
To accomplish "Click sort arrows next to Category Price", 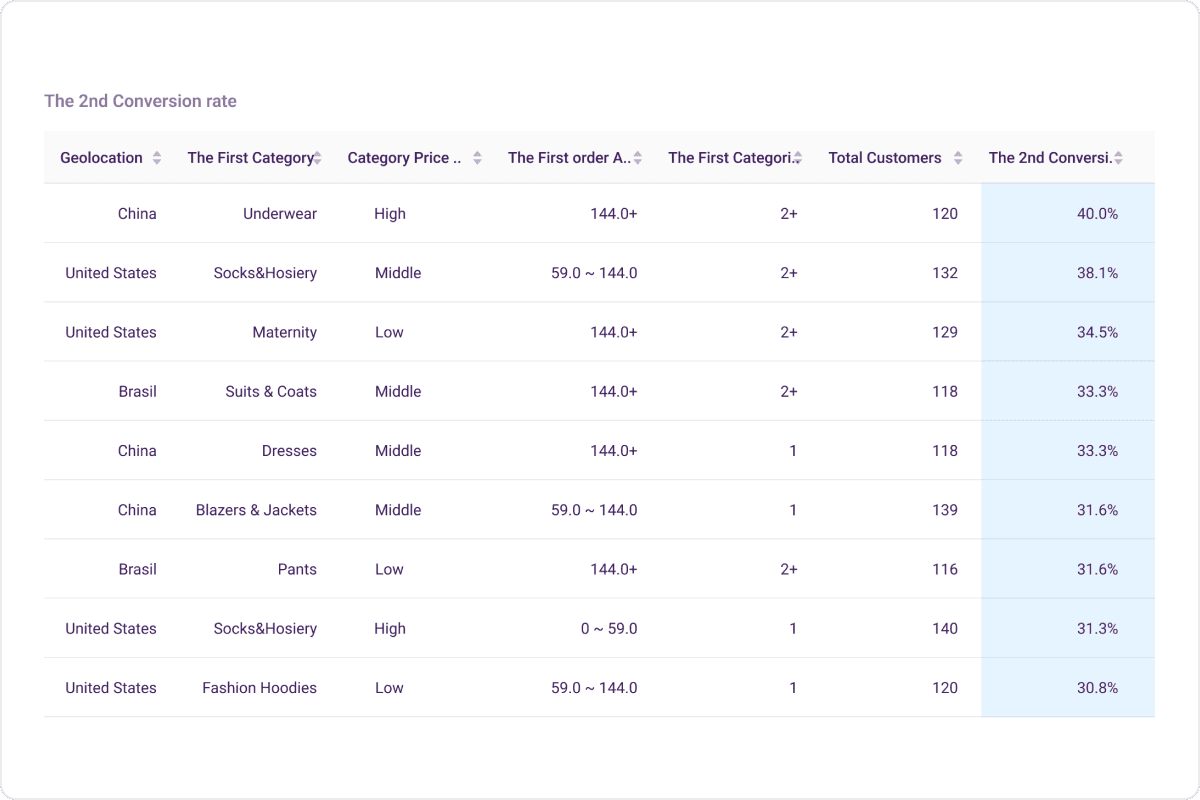I will [477, 158].
